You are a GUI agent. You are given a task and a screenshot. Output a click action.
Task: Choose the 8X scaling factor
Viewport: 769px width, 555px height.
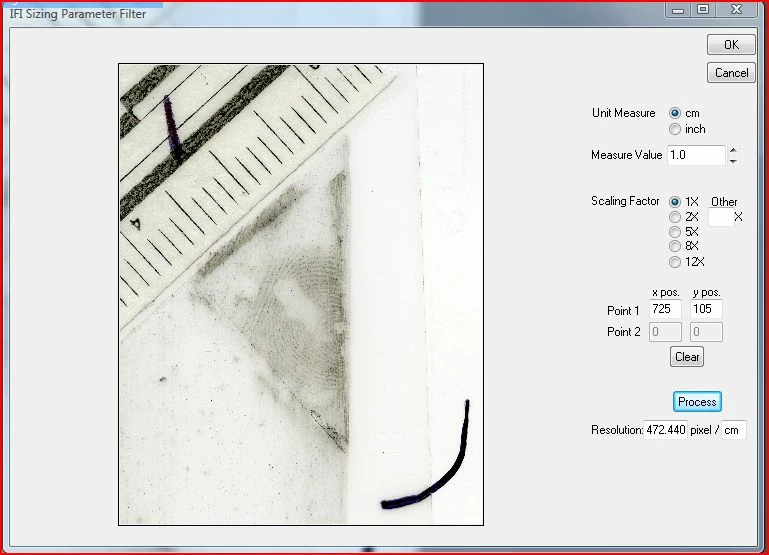(675, 246)
